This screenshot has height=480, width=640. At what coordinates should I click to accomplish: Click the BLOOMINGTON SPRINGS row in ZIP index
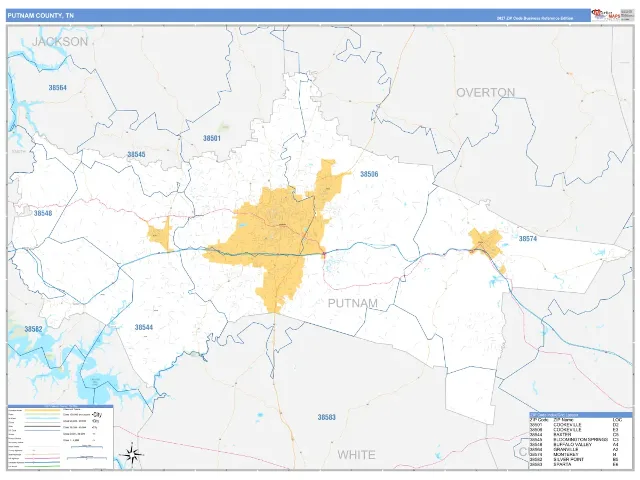point(580,440)
